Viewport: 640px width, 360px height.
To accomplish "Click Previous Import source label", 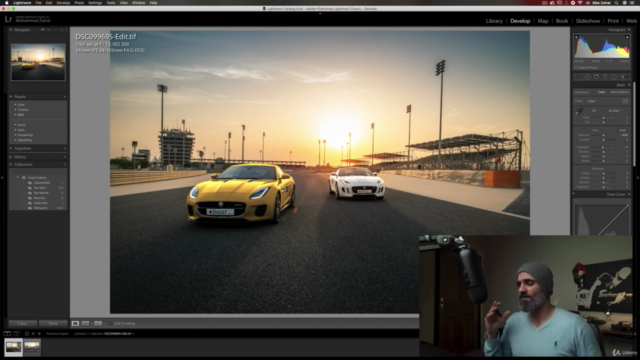I will (x=58, y=333).
